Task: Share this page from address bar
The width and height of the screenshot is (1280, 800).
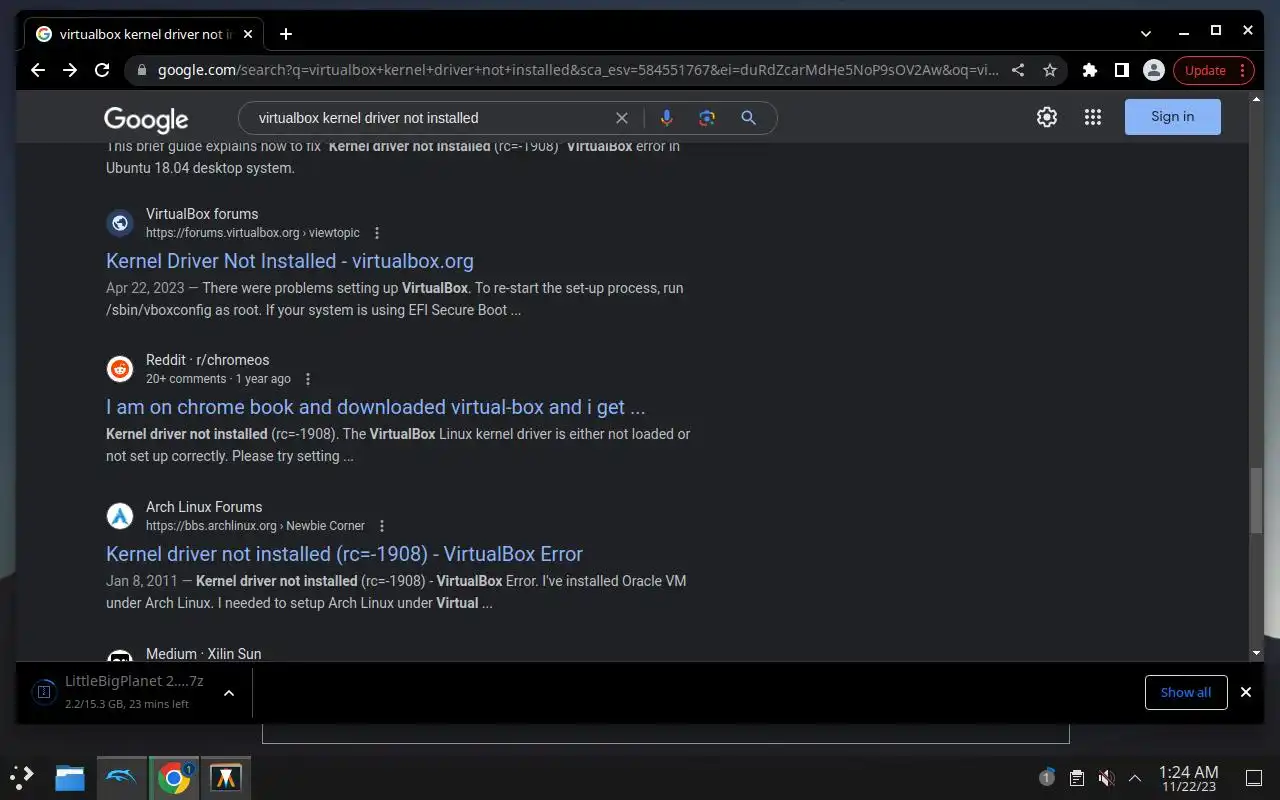Action: 1018,70
